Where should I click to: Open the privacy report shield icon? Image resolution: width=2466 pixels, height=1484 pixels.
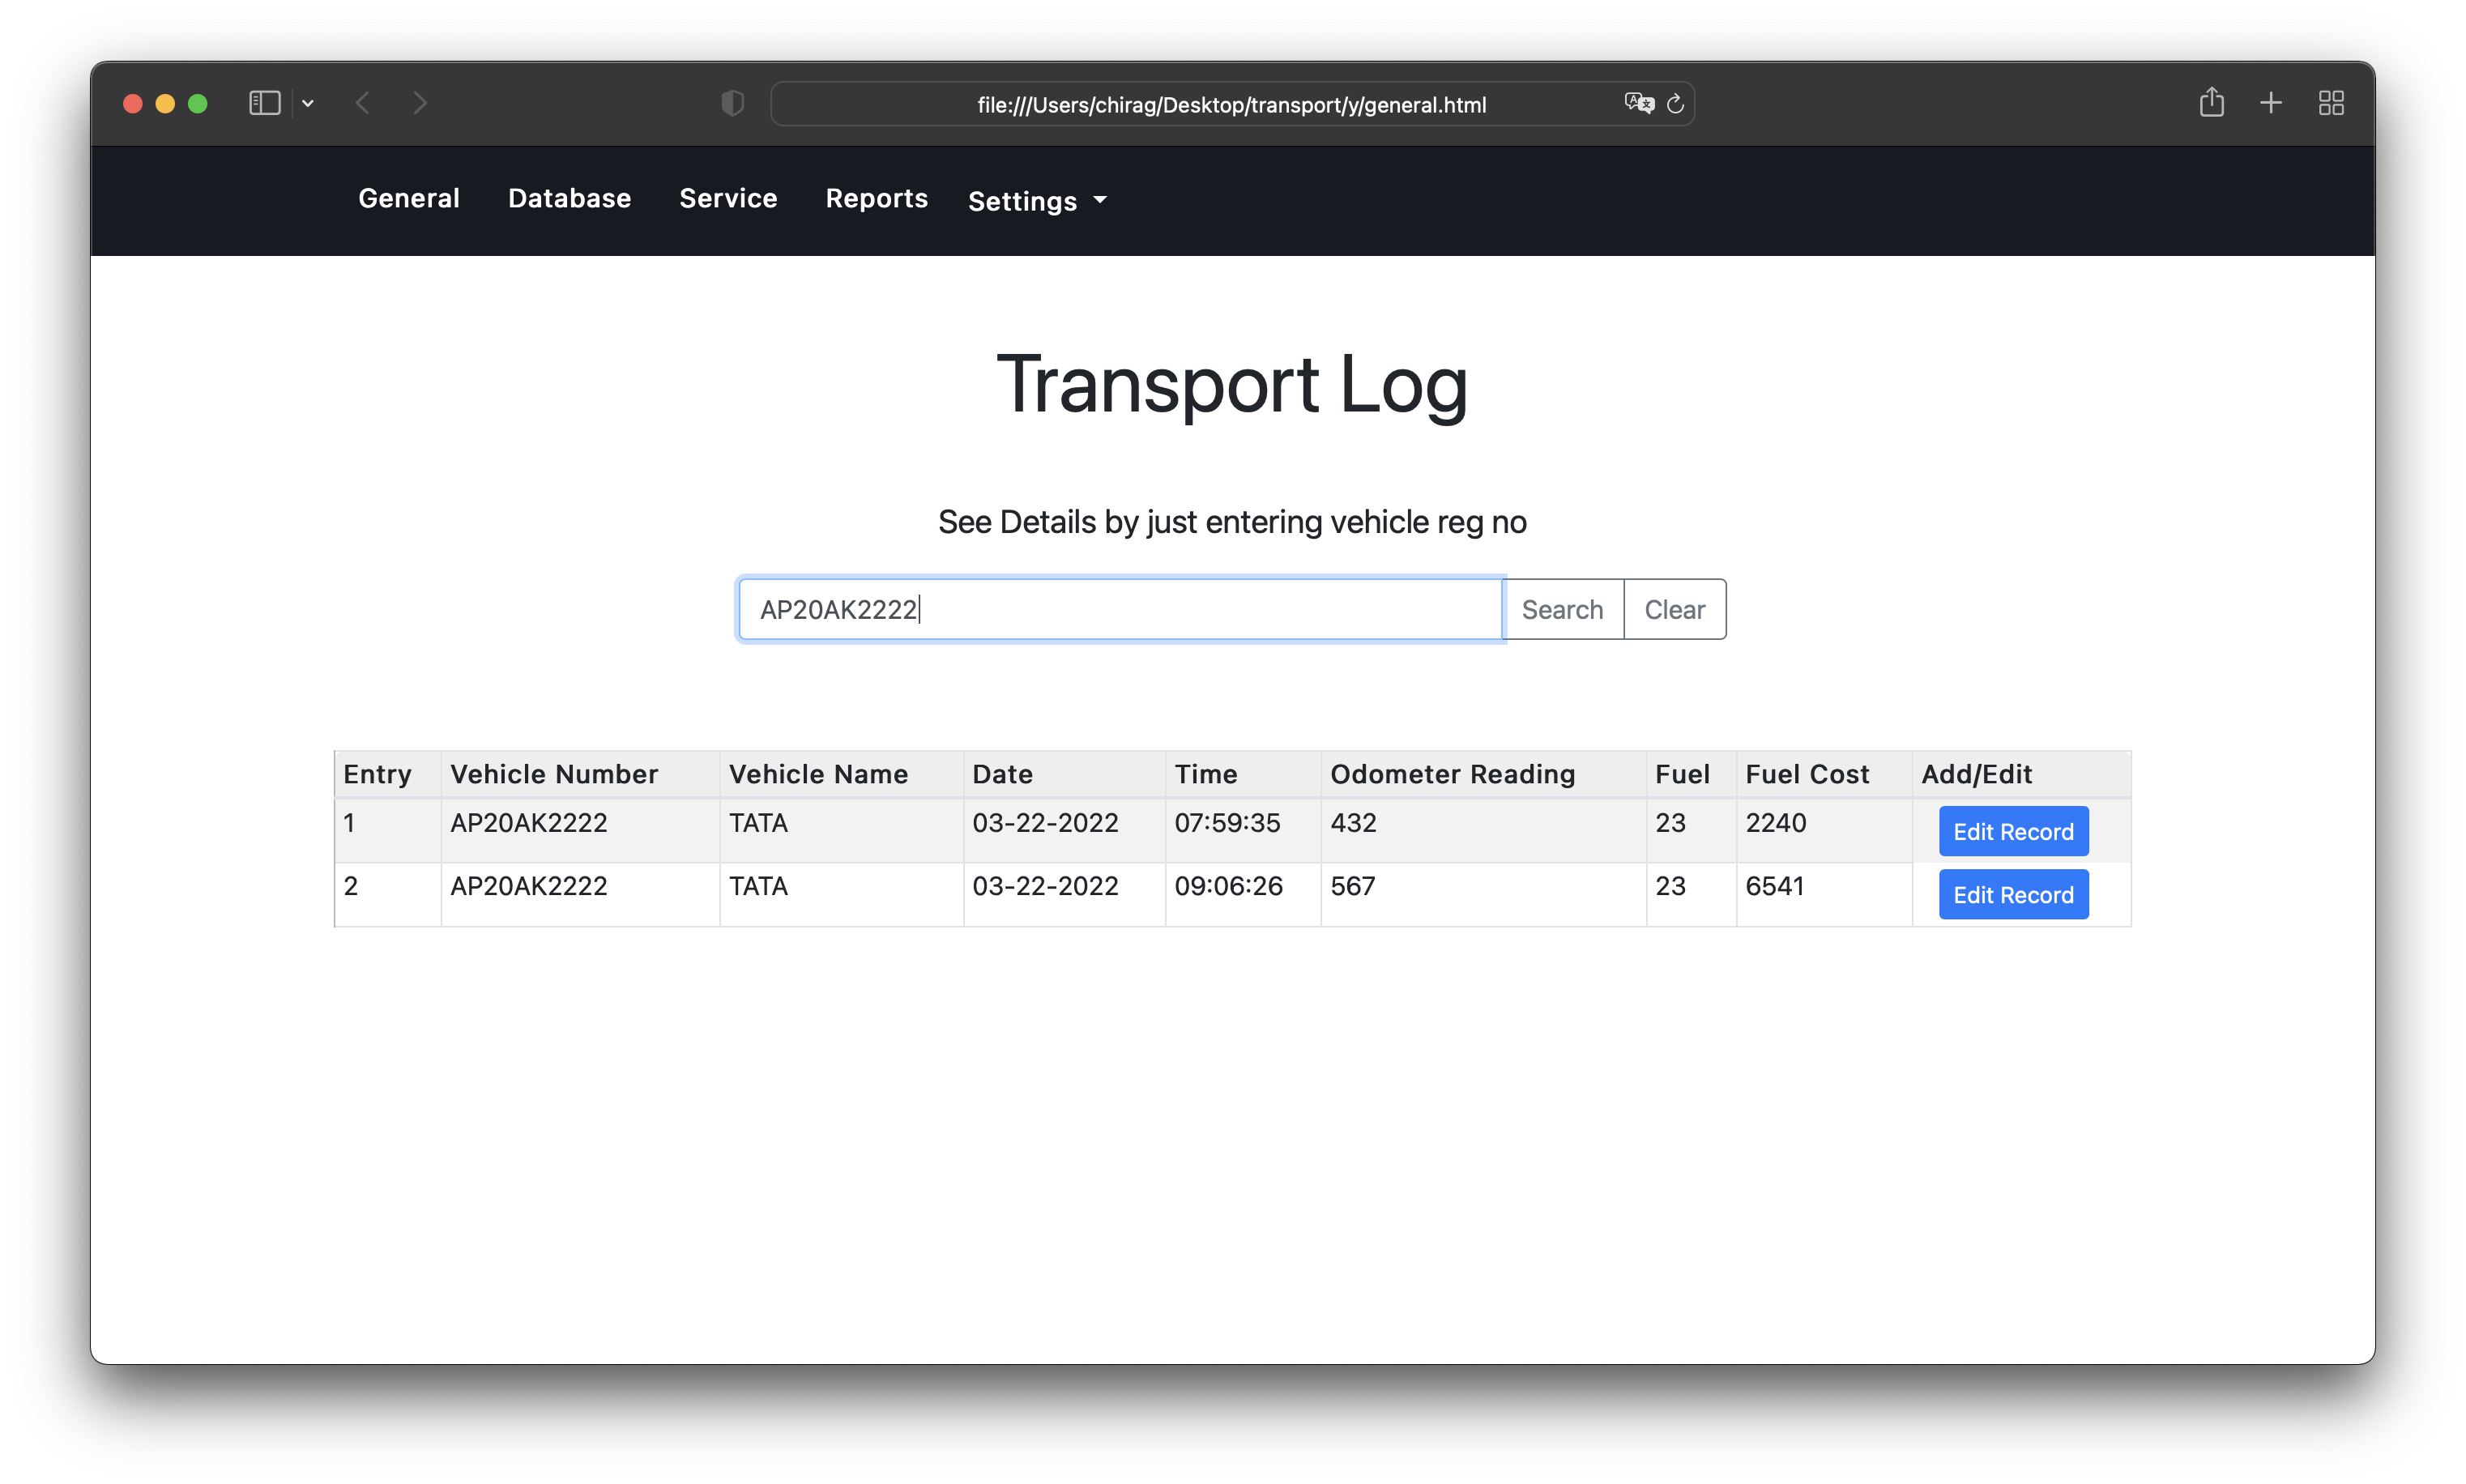point(732,103)
